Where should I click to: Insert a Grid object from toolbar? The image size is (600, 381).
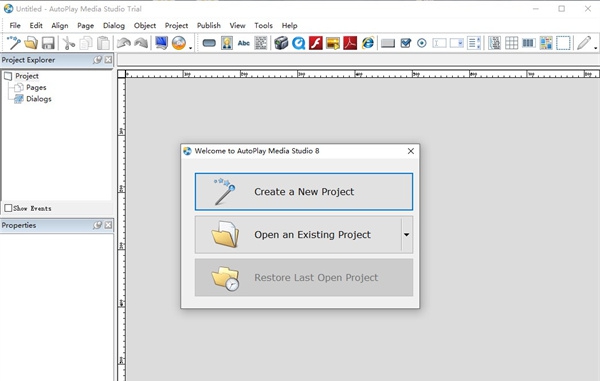(x=511, y=43)
